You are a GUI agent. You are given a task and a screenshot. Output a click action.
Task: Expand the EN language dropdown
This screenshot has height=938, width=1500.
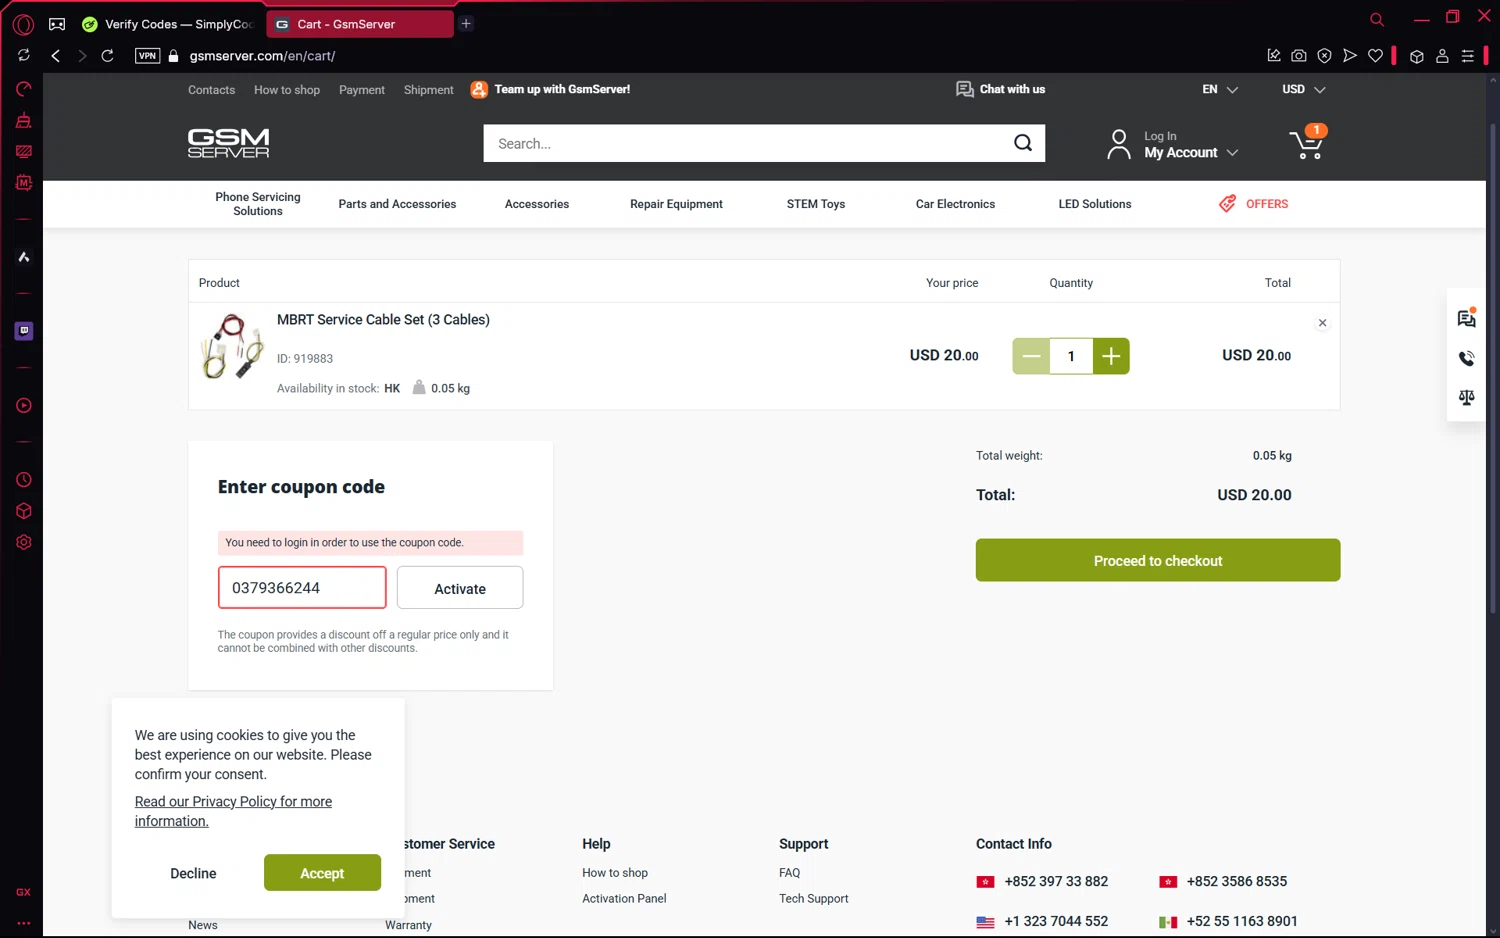[1220, 89]
